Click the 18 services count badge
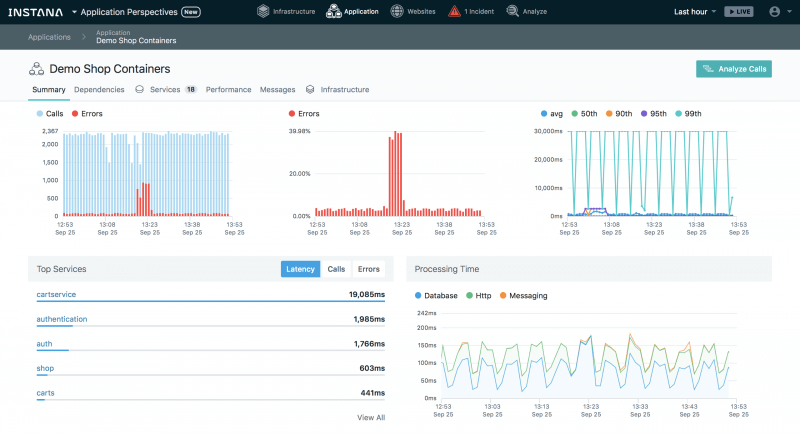The width and height of the screenshot is (800, 434). (191, 90)
